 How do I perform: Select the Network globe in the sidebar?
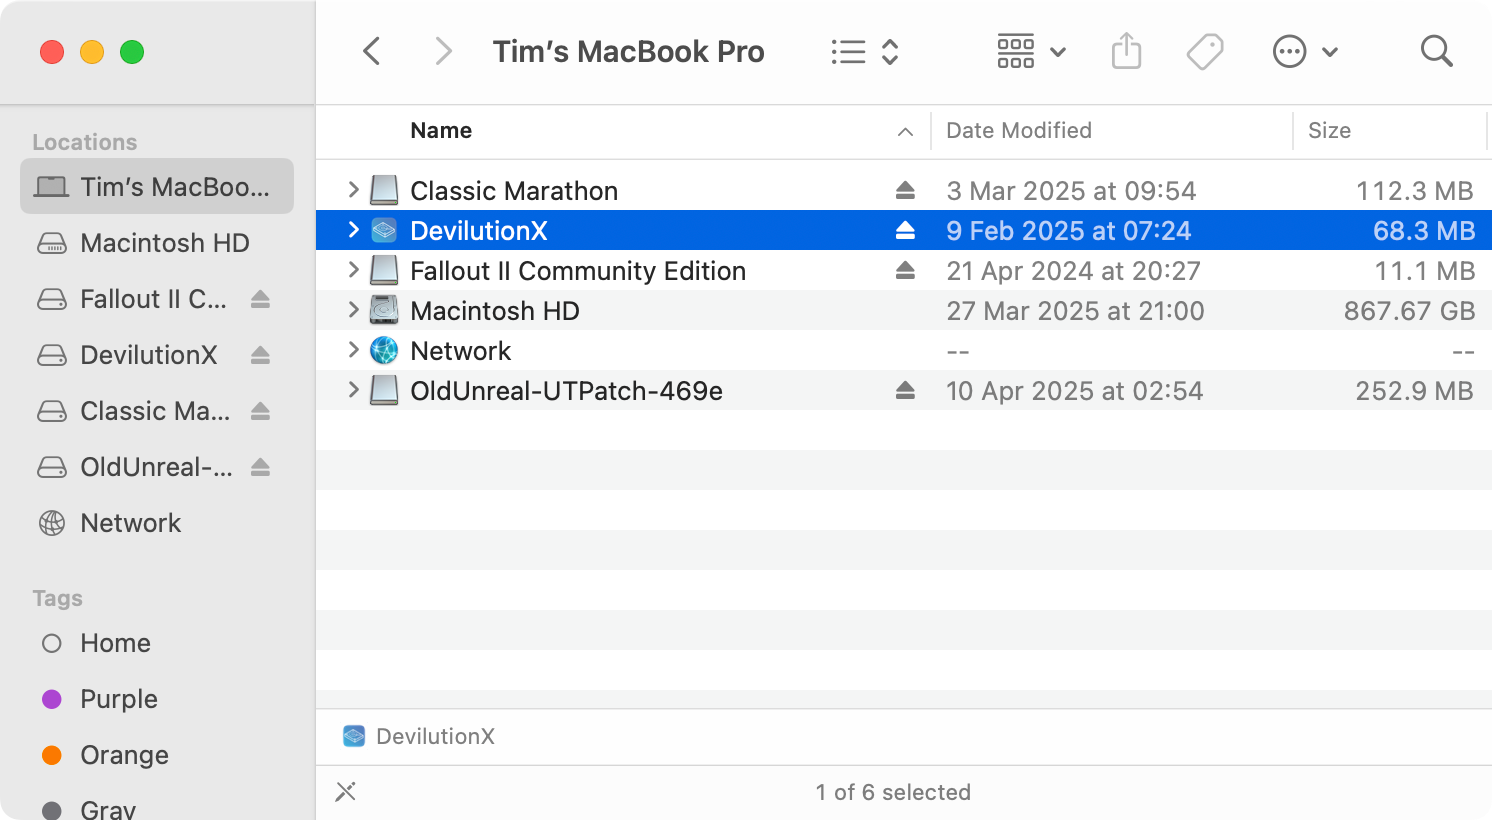[x=51, y=523]
